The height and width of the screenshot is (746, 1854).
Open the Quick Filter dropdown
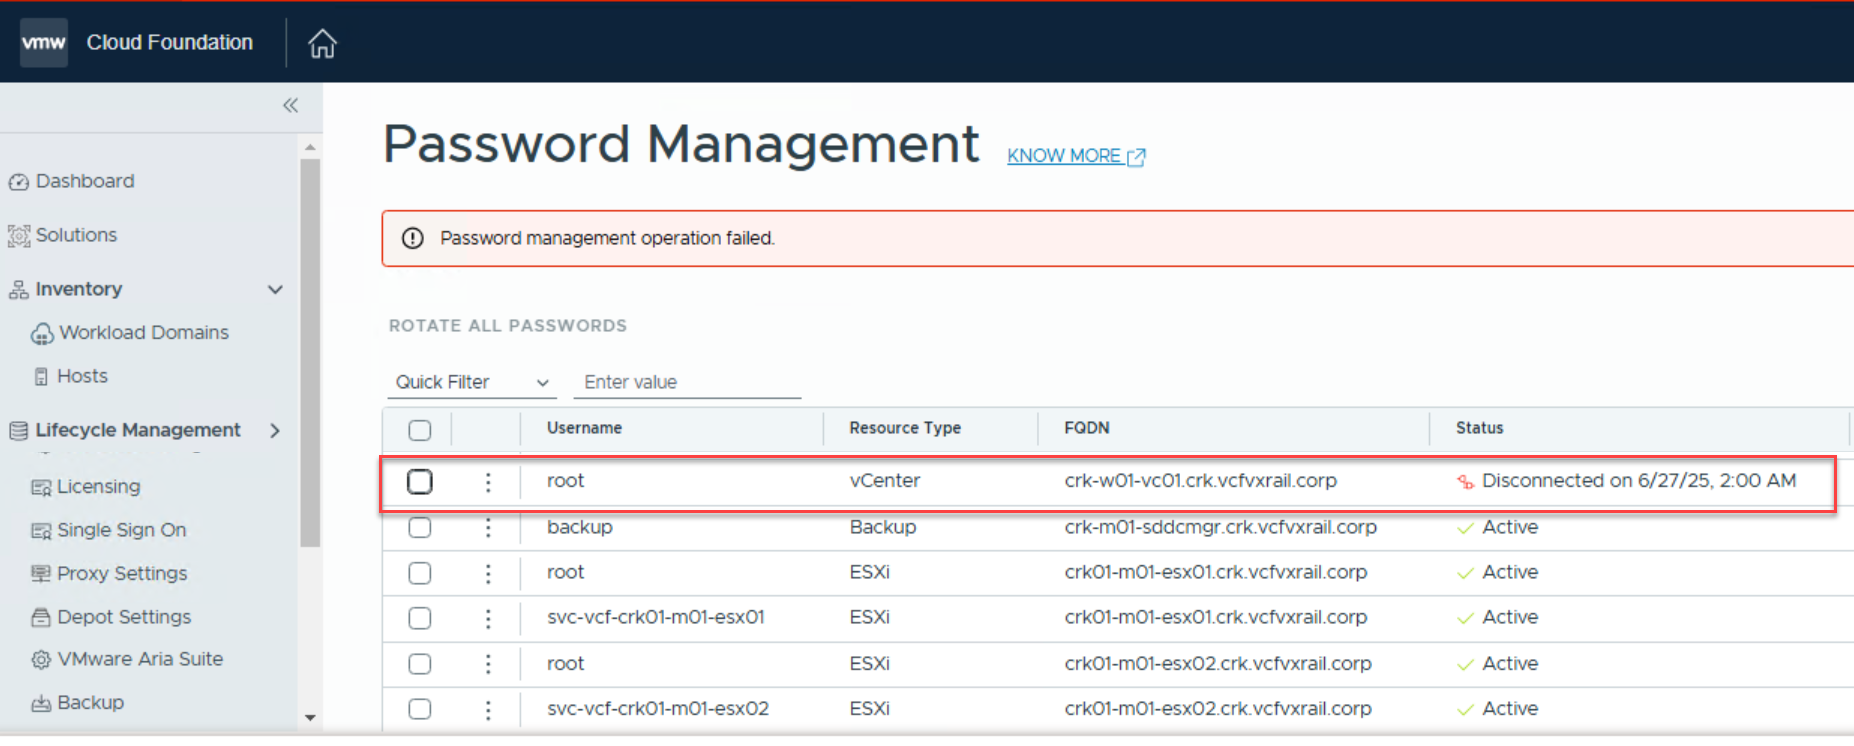[471, 382]
